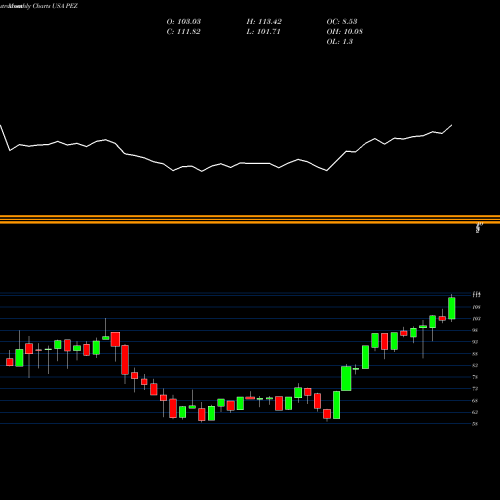Screen dimensions: 500x500
Task: Click the 68 price axis label
Action: point(475,401)
